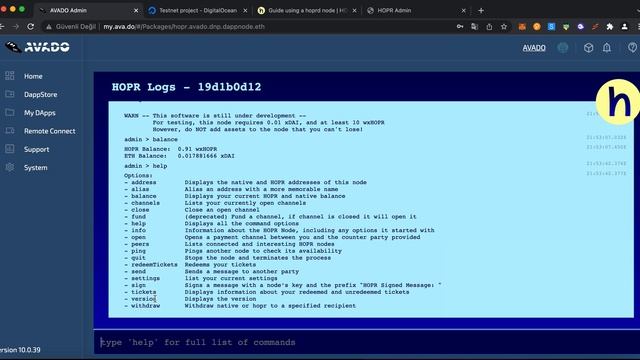The width and height of the screenshot is (640, 360).
Task: Click the share page icon
Action: (489, 27)
